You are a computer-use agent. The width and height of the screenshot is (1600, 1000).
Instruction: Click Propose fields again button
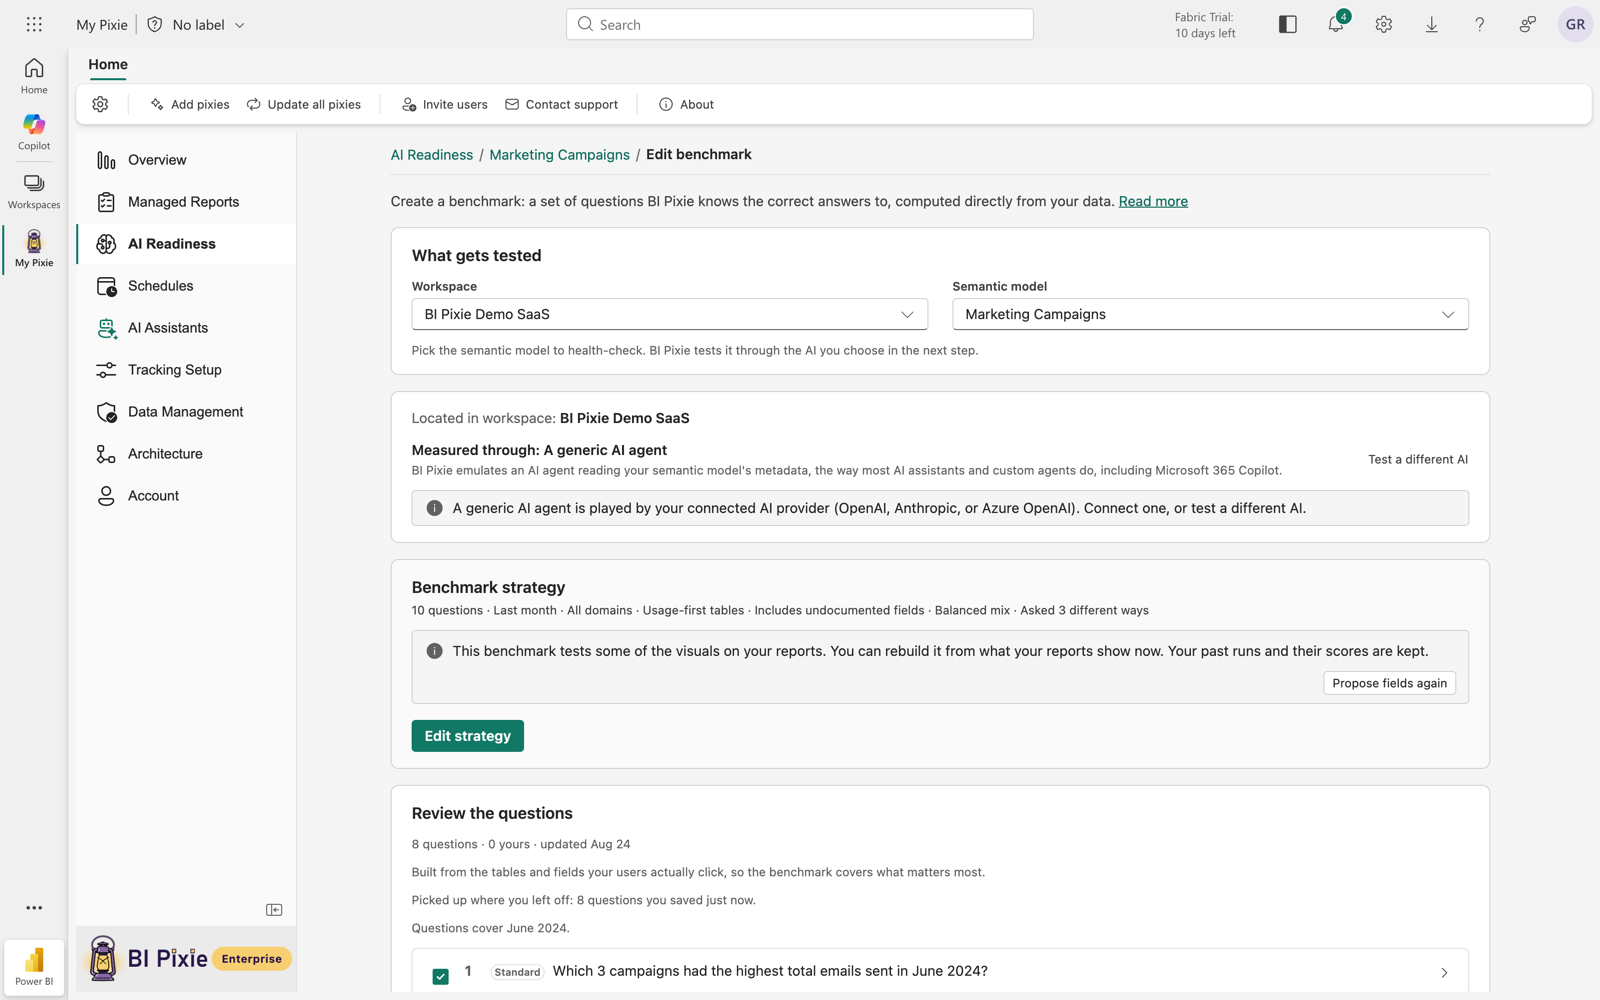[1389, 683]
